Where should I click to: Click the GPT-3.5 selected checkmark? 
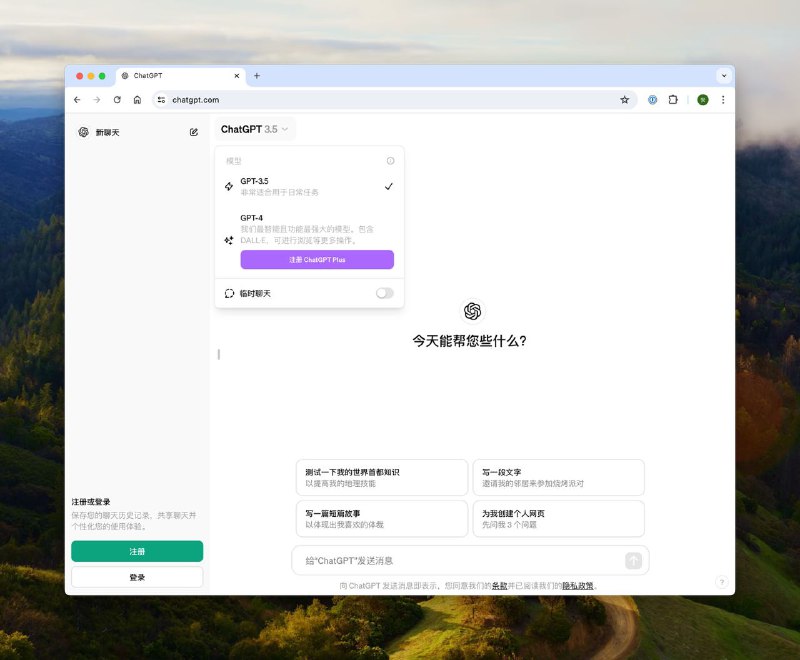tap(389, 187)
